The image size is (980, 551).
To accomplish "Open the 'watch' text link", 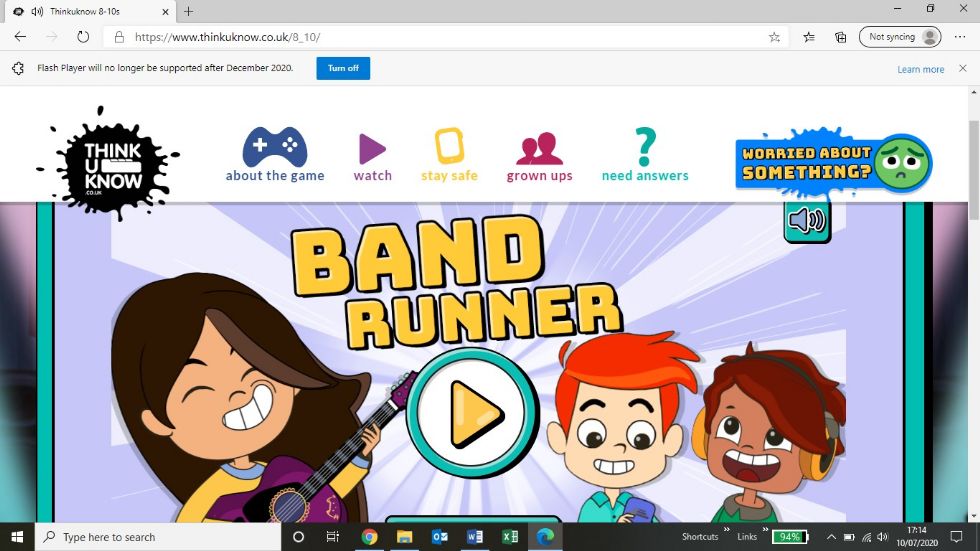I will click(372, 176).
